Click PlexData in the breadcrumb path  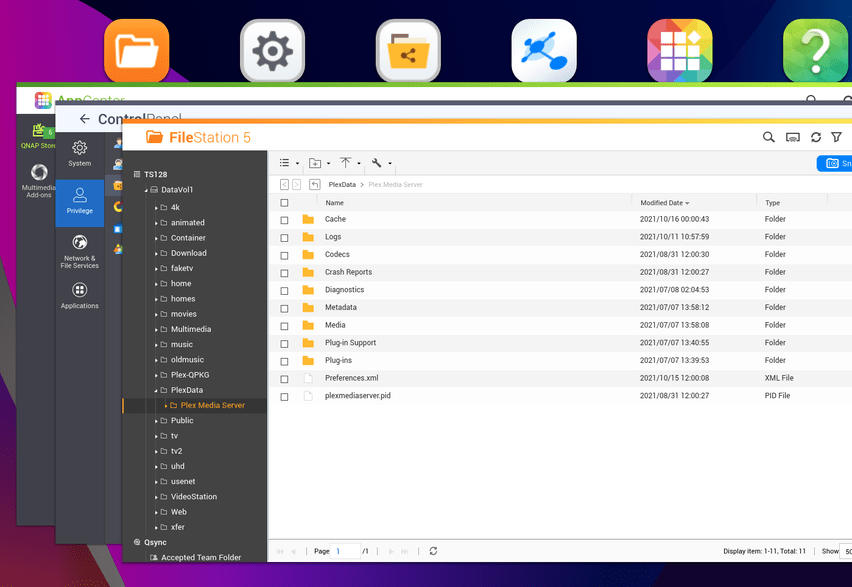[342, 185]
